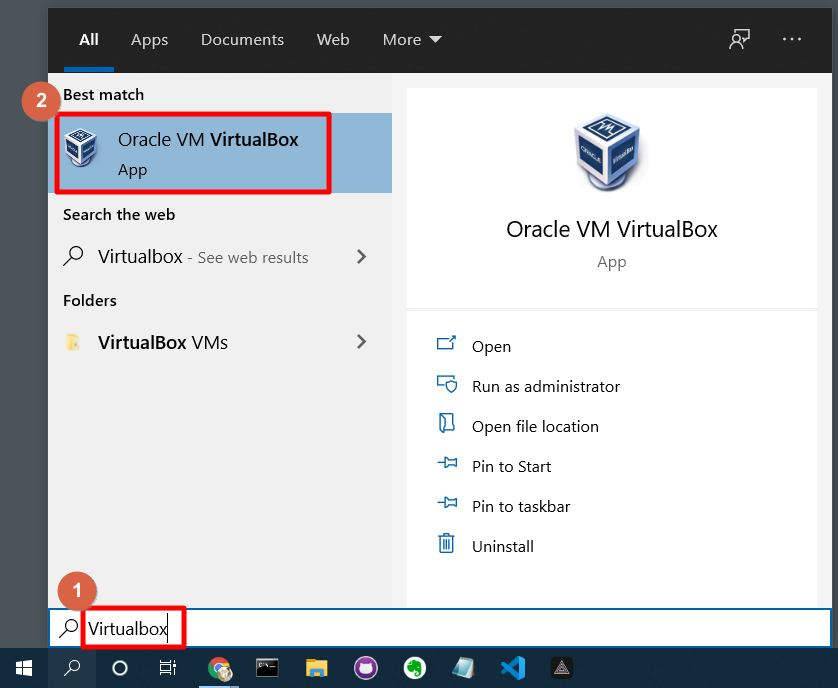Screen dimensions: 838x688
Task: Open the dark triangle app on taskbar
Action: pos(562,668)
